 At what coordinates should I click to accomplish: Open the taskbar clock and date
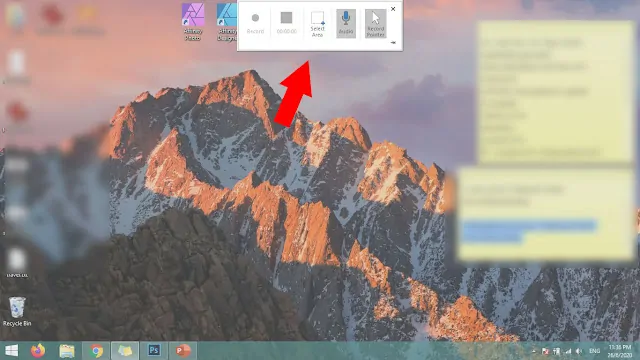[x=620, y=351]
